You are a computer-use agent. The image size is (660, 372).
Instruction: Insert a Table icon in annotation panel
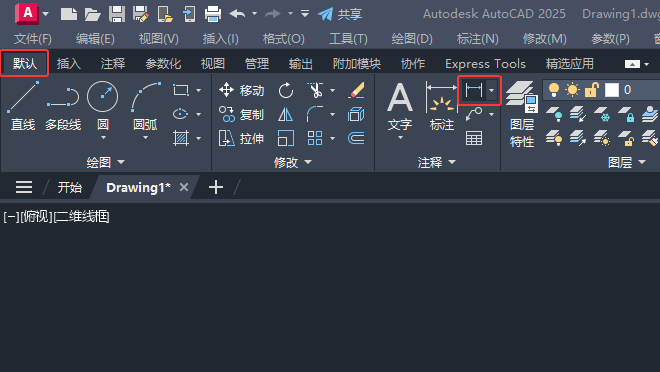pos(474,138)
